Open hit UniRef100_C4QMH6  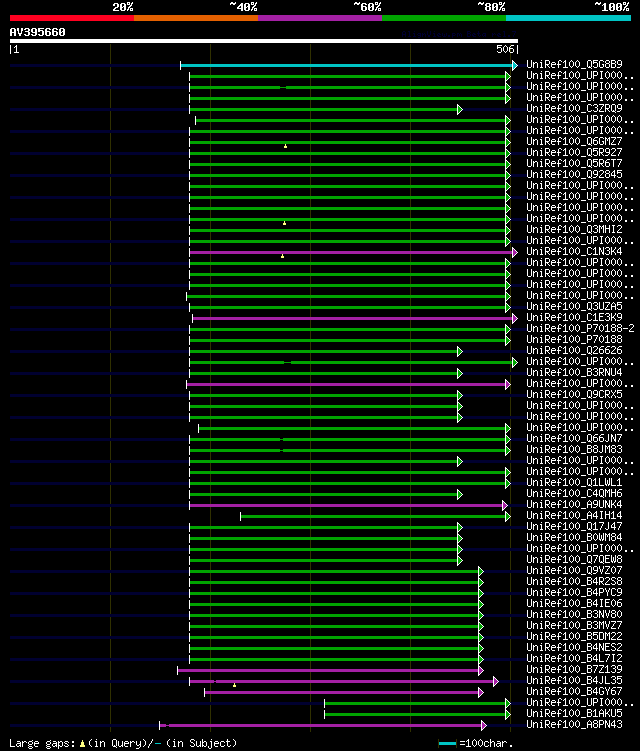574,494
